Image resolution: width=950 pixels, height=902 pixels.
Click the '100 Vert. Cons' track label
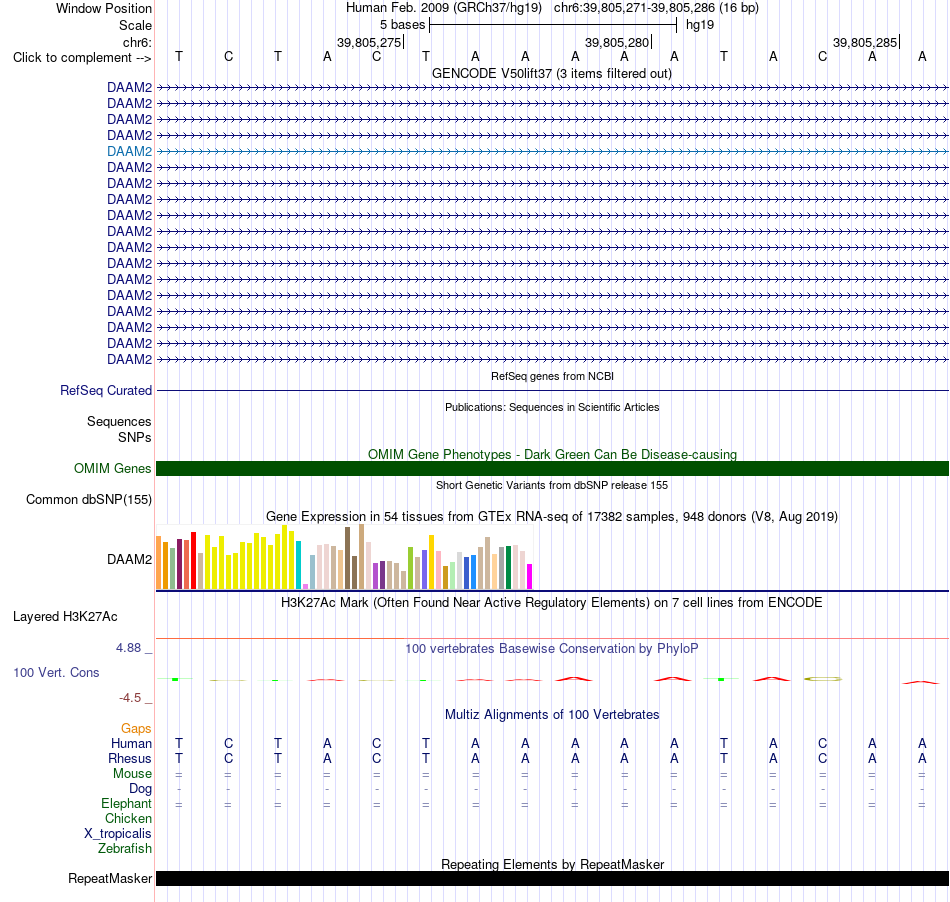point(56,672)
